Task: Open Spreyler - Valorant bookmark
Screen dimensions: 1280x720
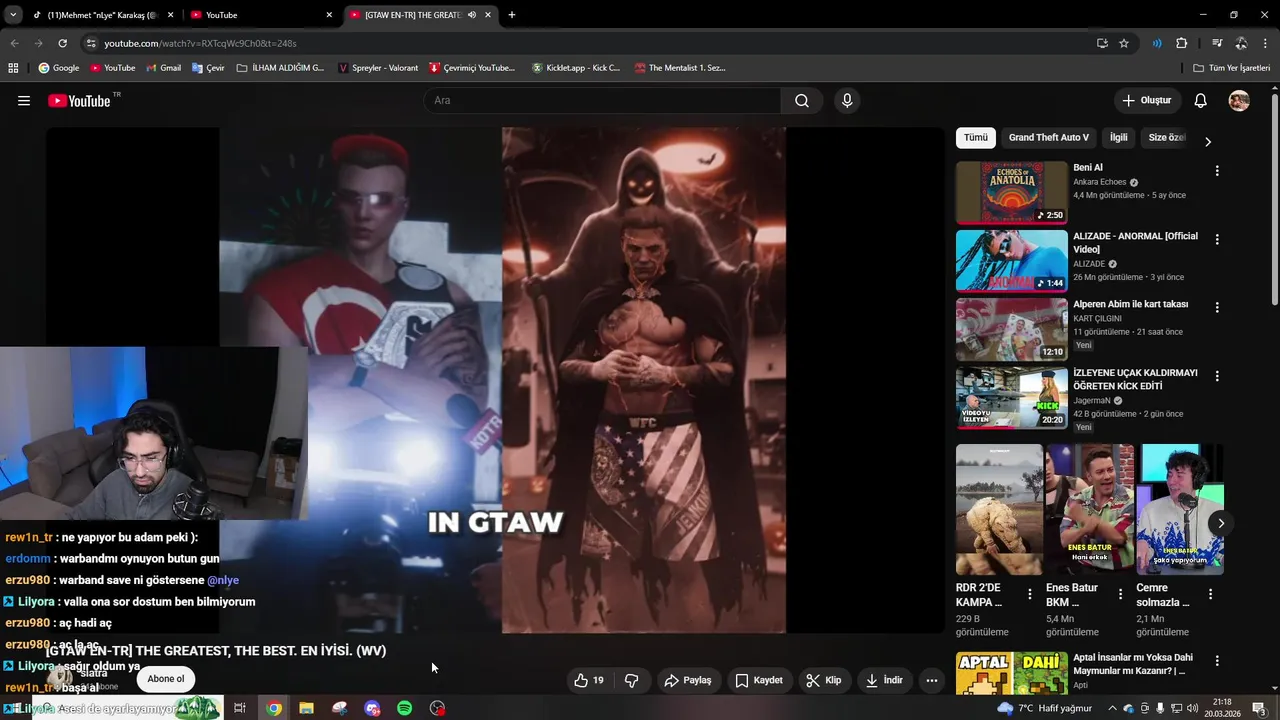Action: 378,68
